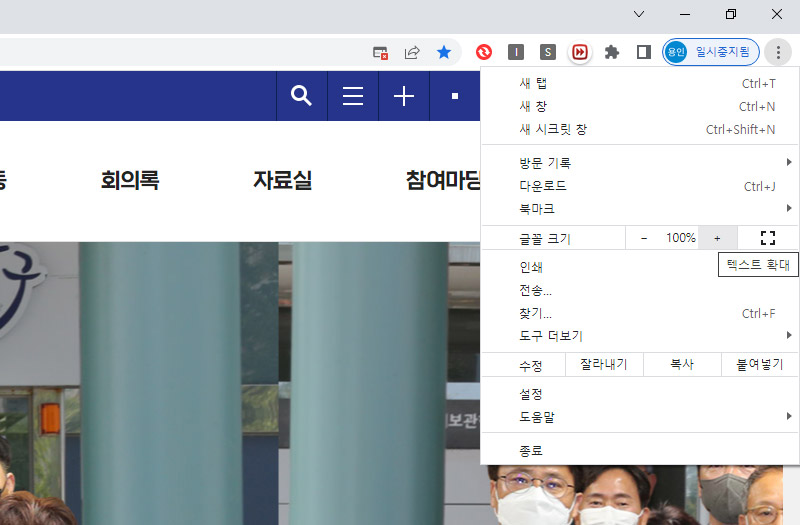This screenshot has width=800, height=525.
Task: Open the website hamburger menu icon
Action: pyautogui.click(x=353, y=96)
